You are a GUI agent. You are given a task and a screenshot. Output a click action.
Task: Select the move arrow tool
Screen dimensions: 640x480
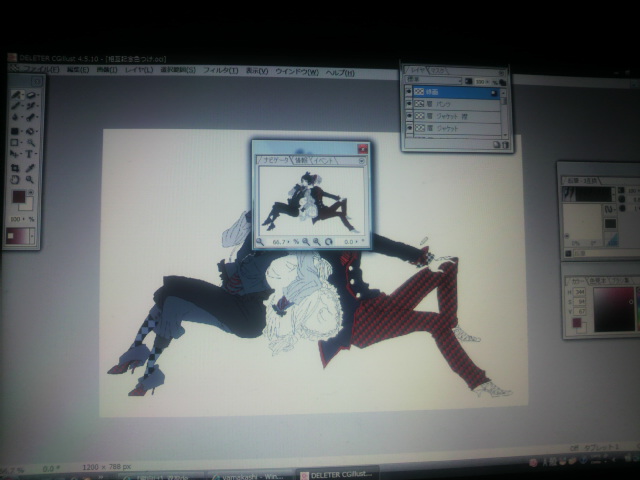(x=14, y=154)
